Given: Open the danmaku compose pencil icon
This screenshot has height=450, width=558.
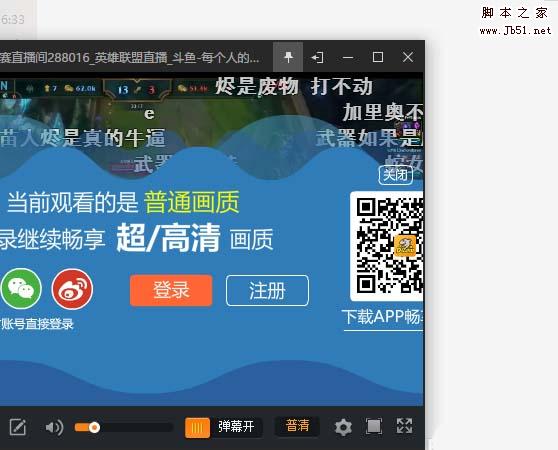Looking at the screenshot, I should 17,427.
